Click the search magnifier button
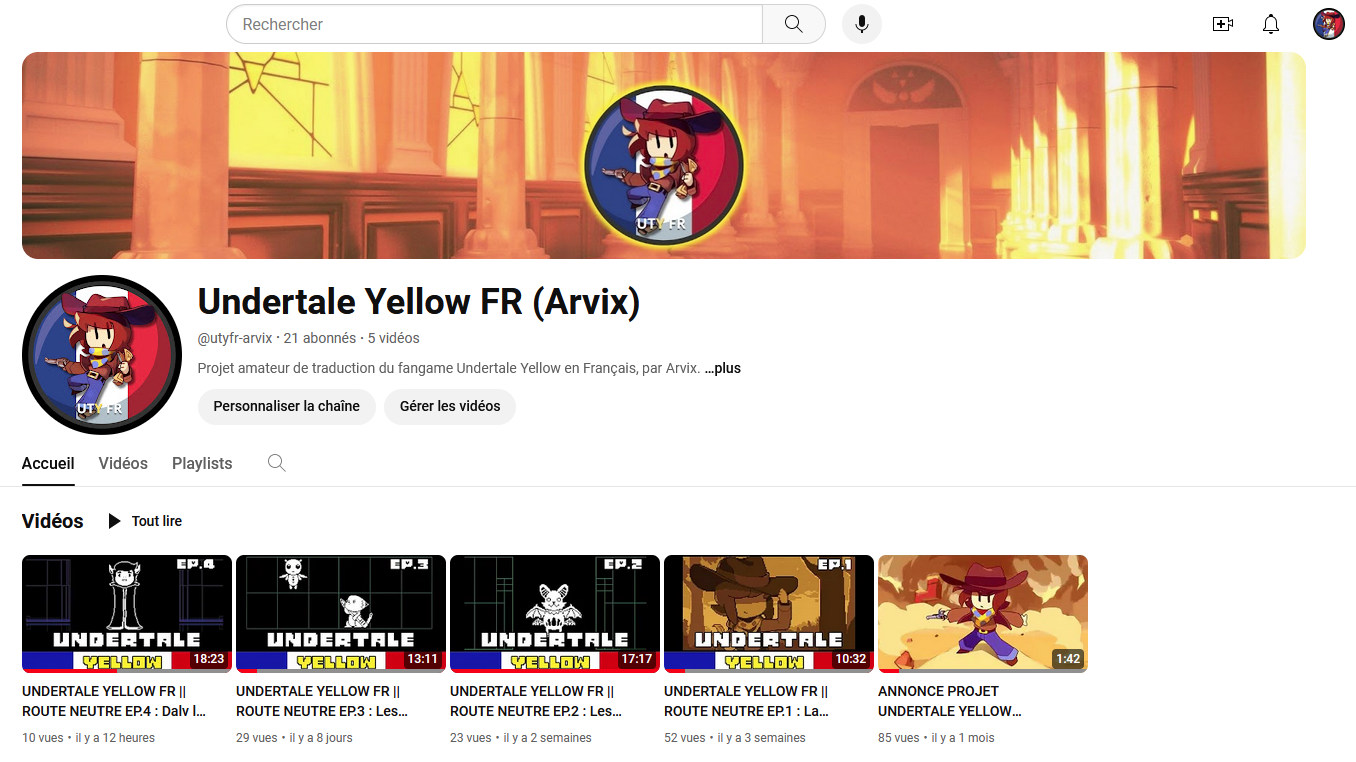Viewport: 1356px width, 762px height. (794, 24)
